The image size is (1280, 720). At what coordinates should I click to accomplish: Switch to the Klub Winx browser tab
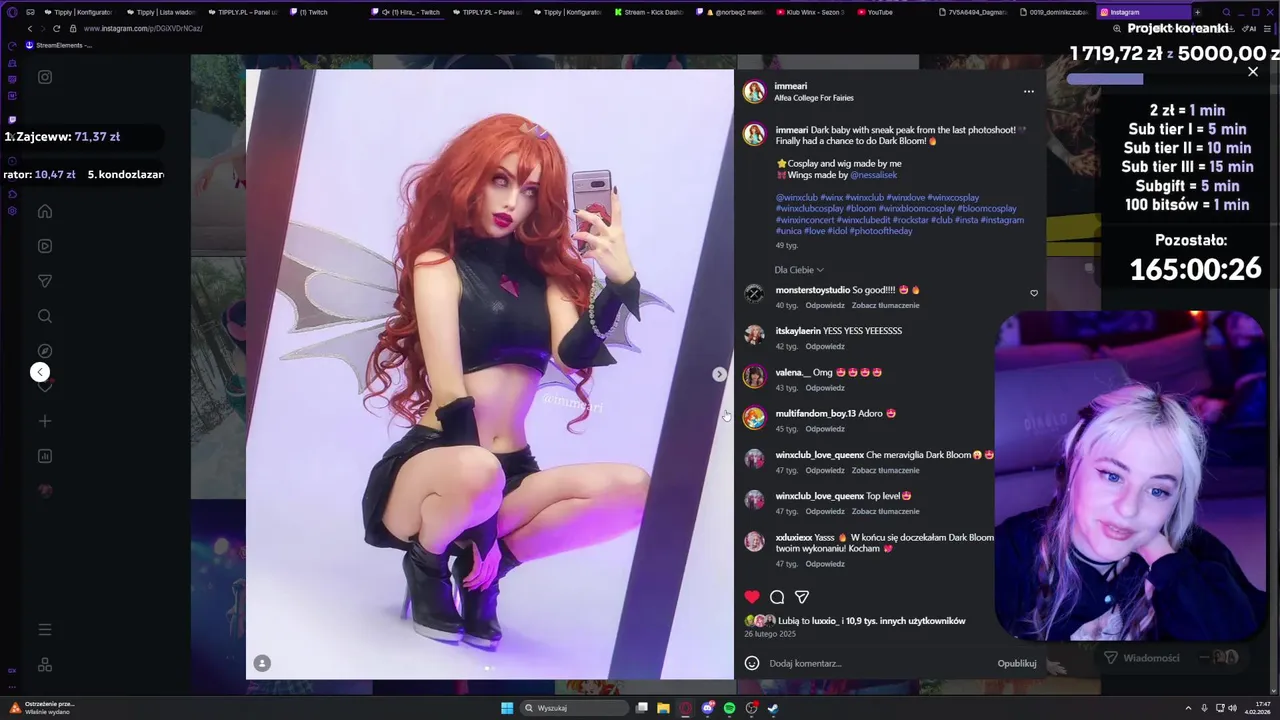[x=811, y=12]
